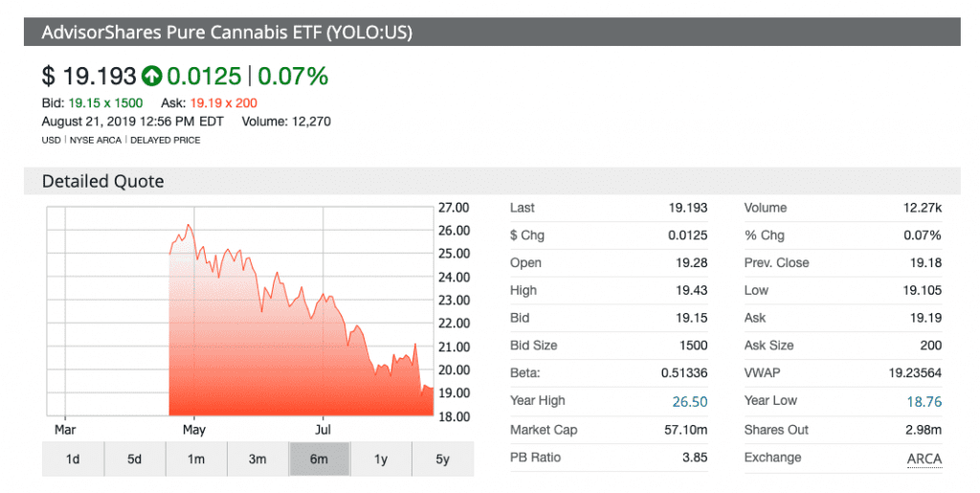Click the green up-arrow price change icon

click(x=152, y=75)
